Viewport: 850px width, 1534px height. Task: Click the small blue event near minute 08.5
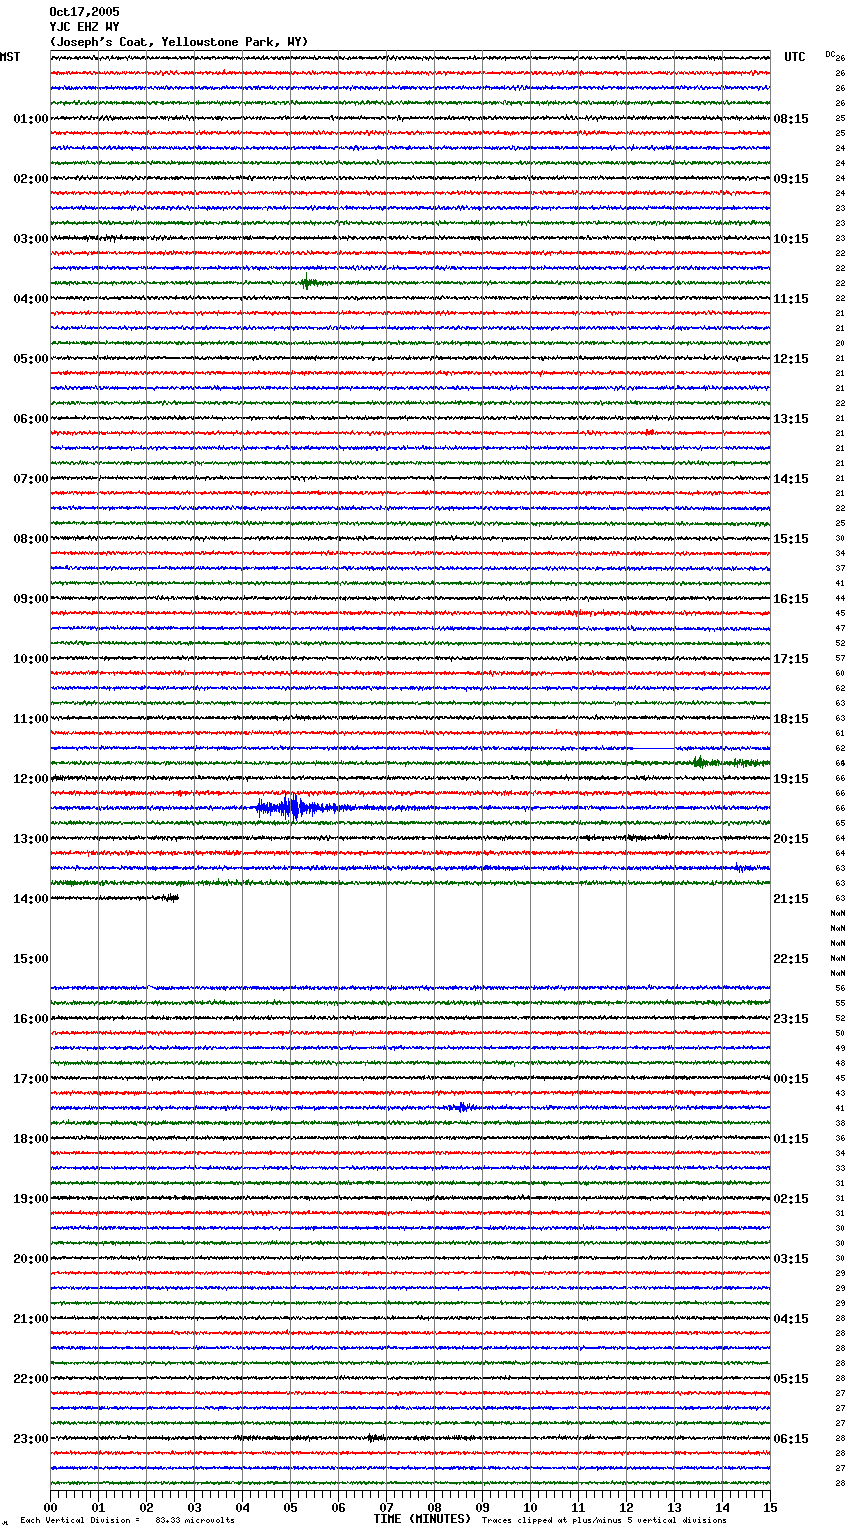(x=461, y=1107)
